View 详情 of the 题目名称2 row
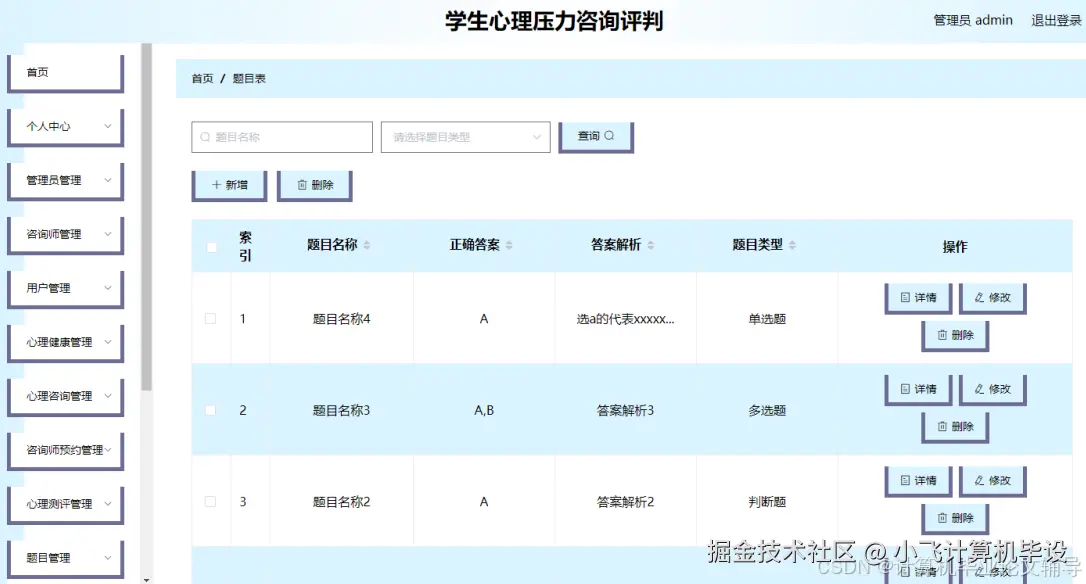Image resolution: width=1086 pixels, height=584 pixels. click(x=918, y=481)
